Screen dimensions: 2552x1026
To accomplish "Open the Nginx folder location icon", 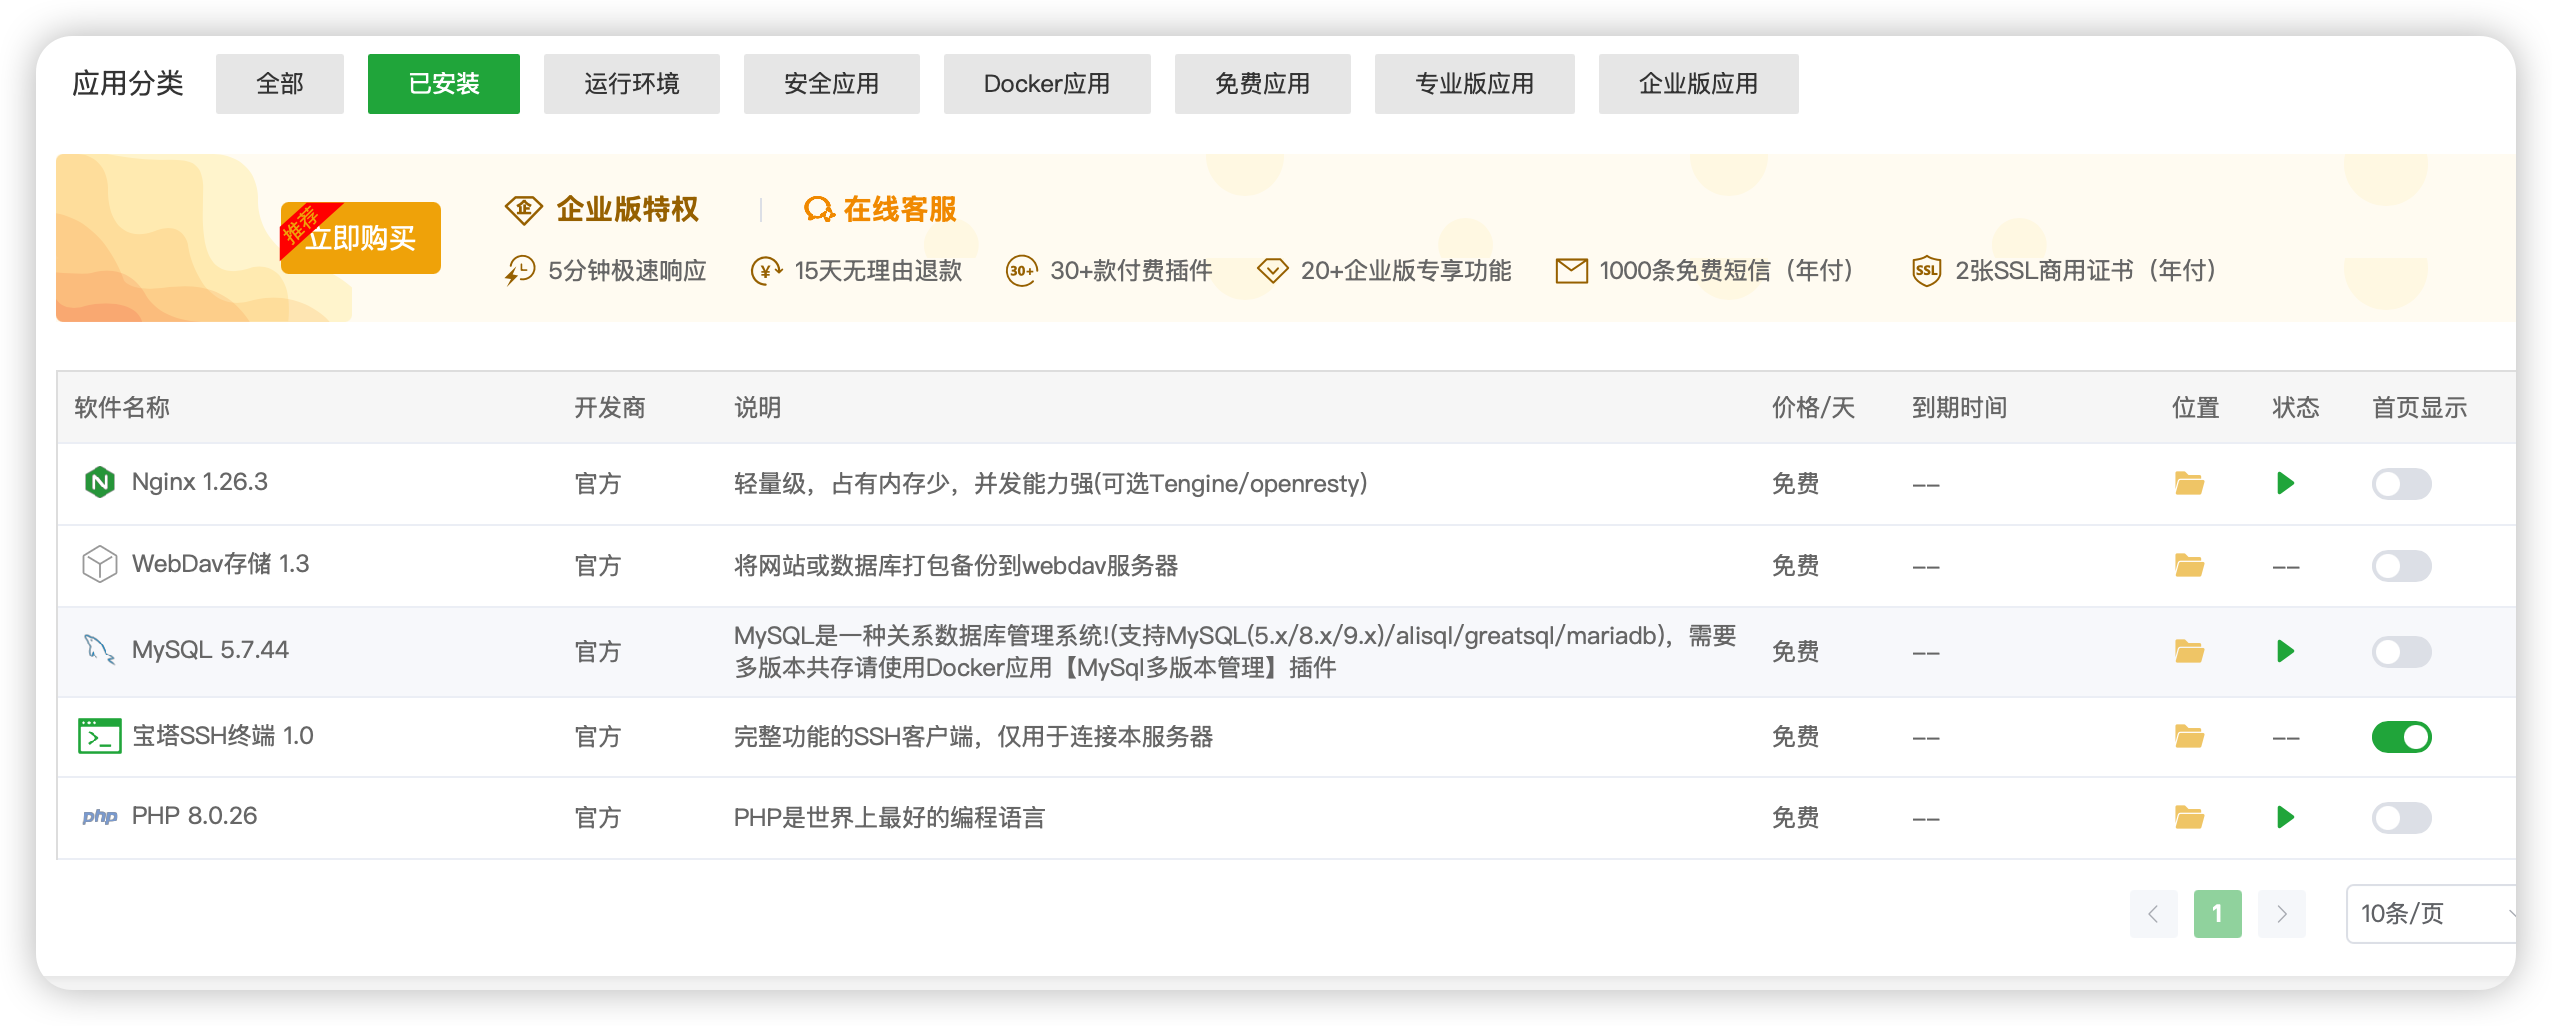I will tap(2189, 484).
